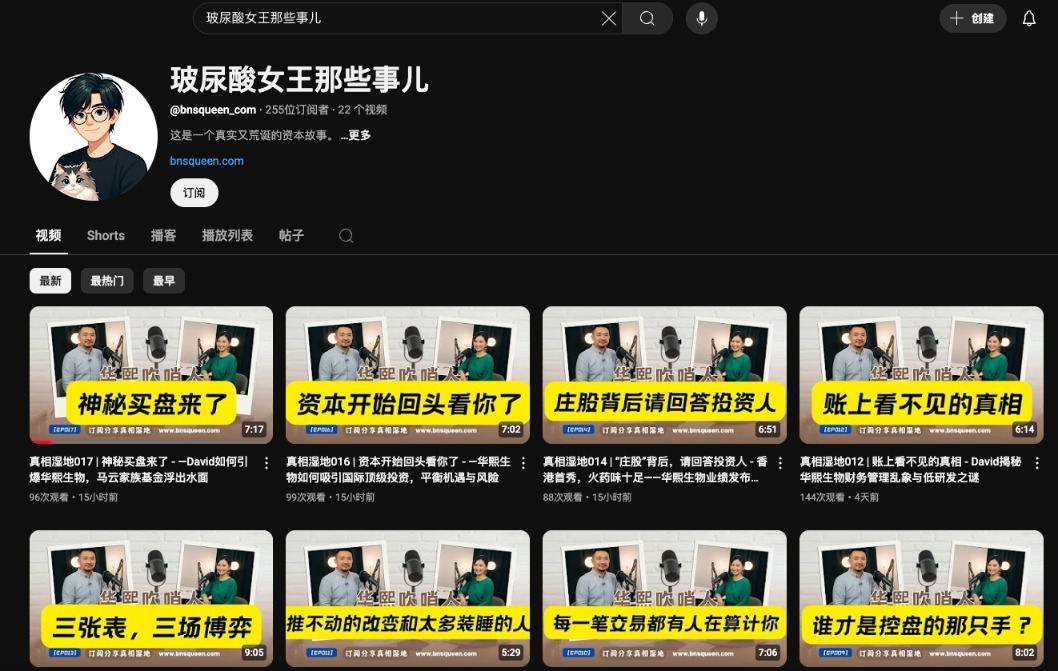Open the notifications bell
This screenshot has width=1058, height=671.
click(1028, 18)
